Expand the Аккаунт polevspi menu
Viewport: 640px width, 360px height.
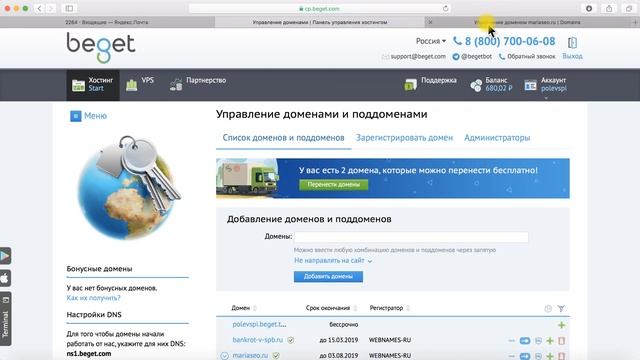(546, 84)
